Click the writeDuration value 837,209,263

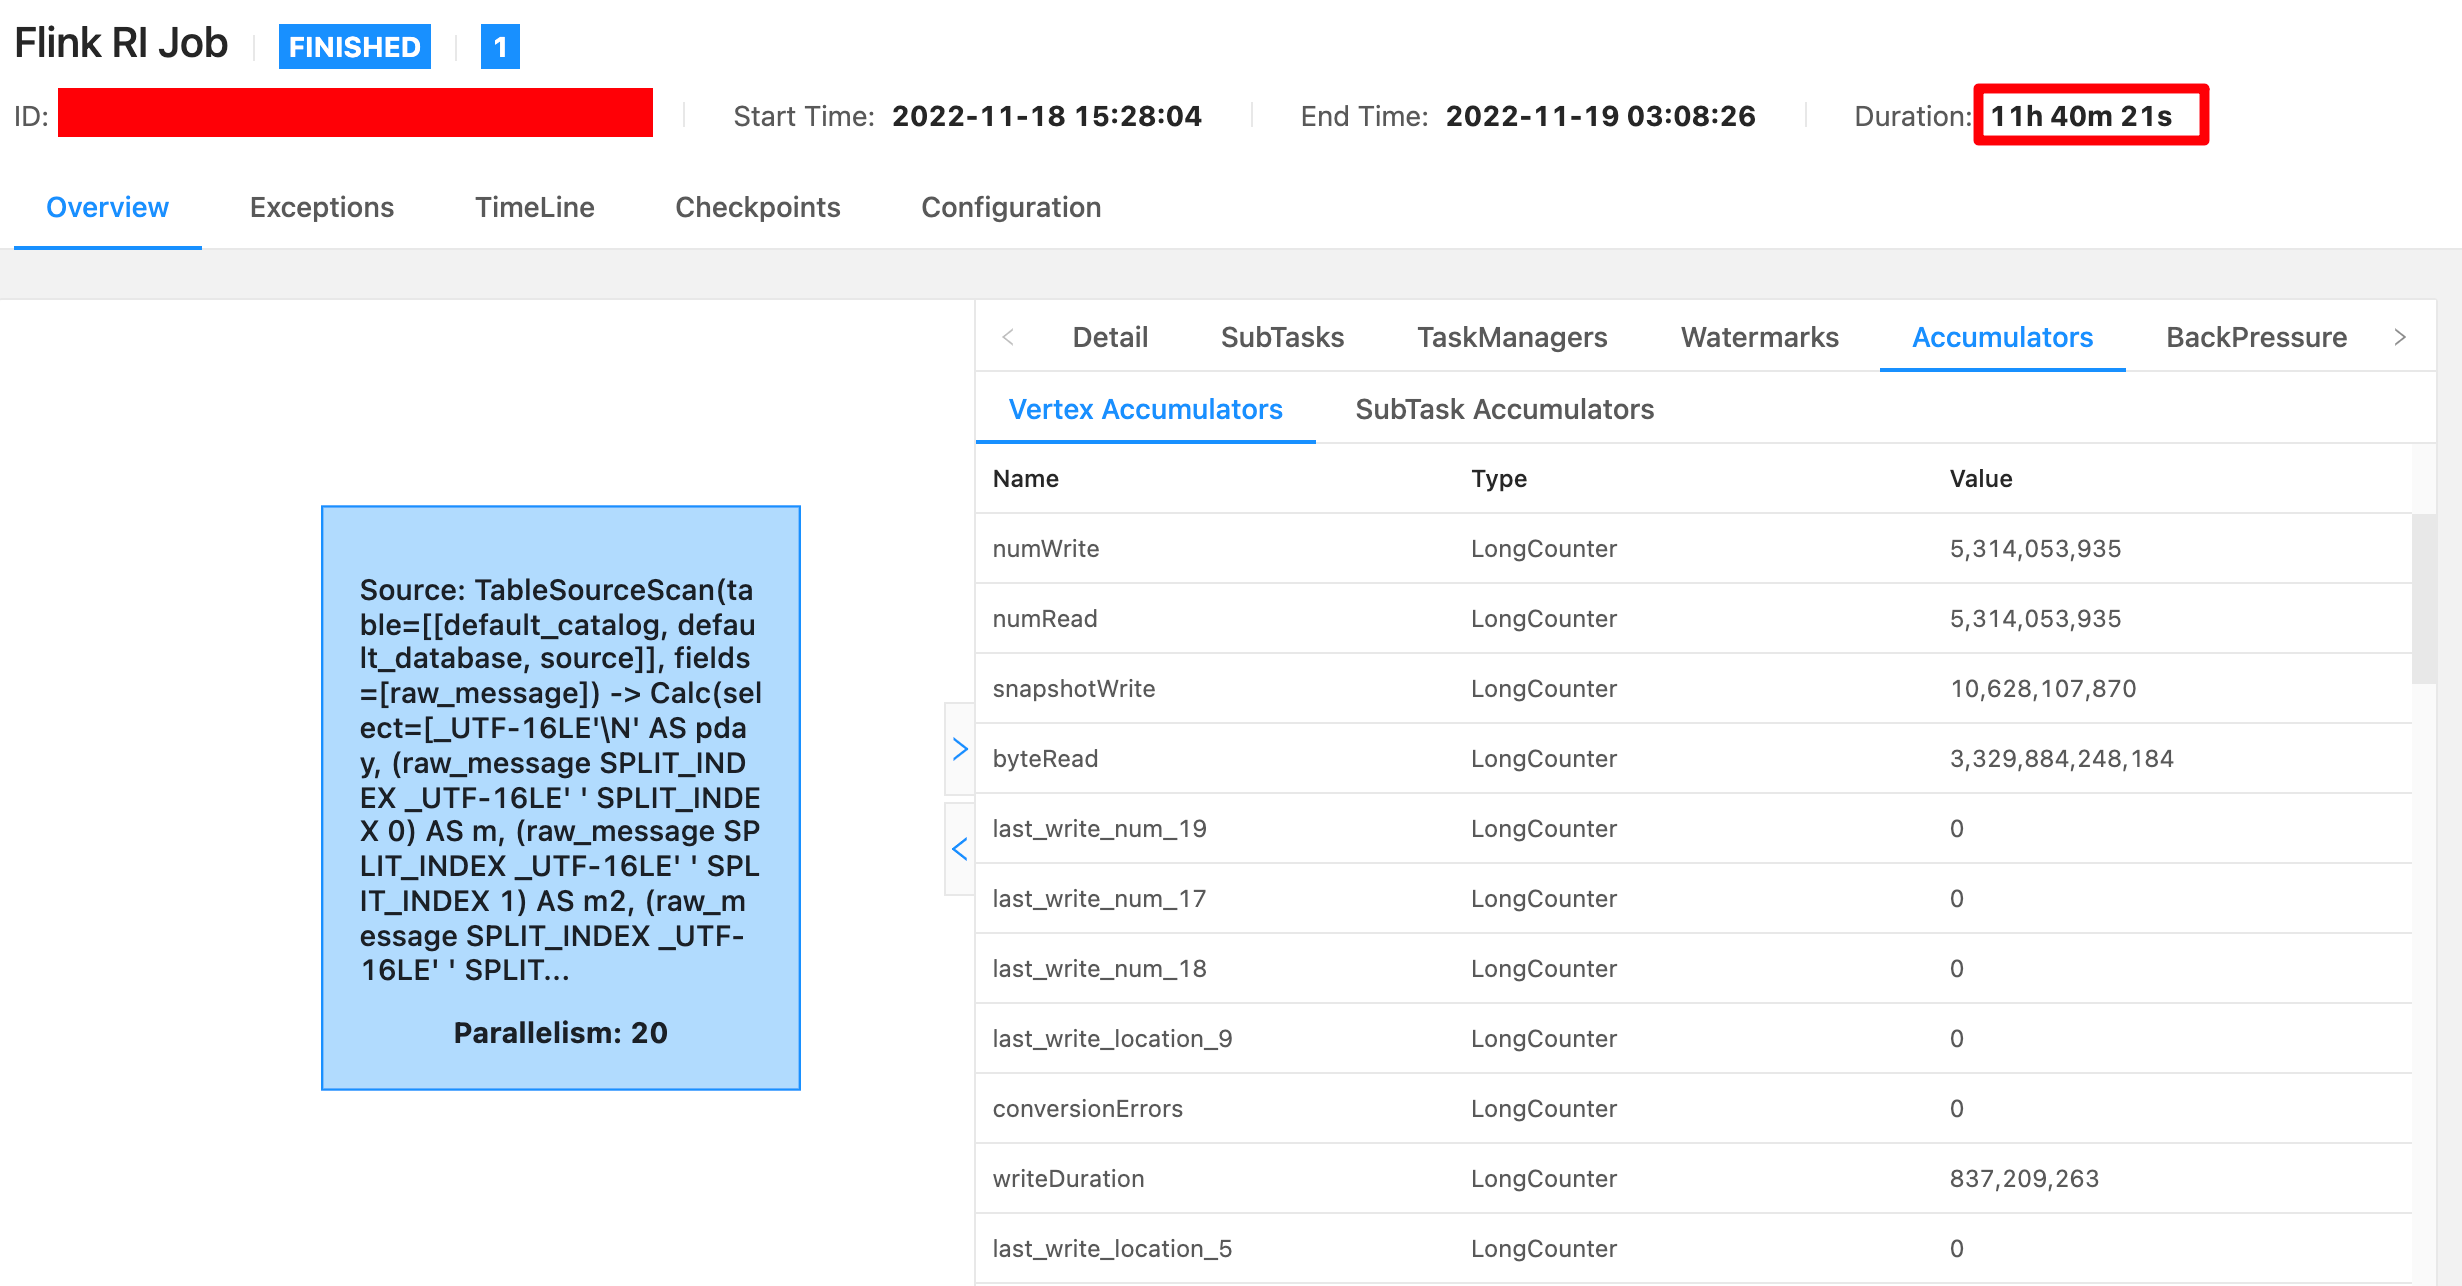(x=2024, y=1178)
